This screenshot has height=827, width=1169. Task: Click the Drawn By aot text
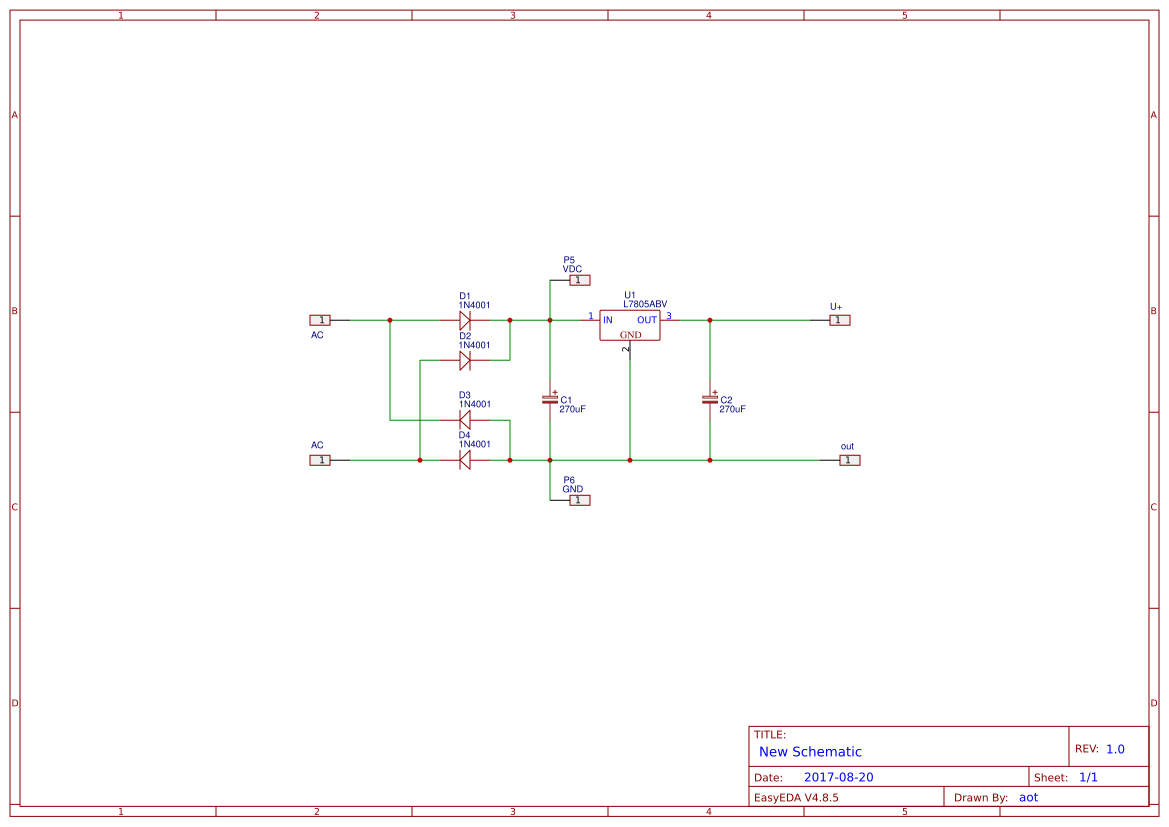1028,796
